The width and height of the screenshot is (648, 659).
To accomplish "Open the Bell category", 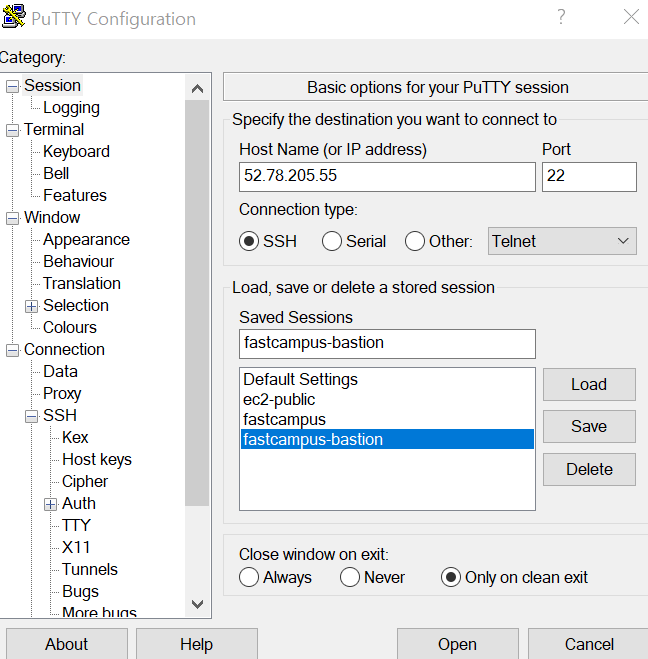I will pyautogui.click(x=56, y=173).
